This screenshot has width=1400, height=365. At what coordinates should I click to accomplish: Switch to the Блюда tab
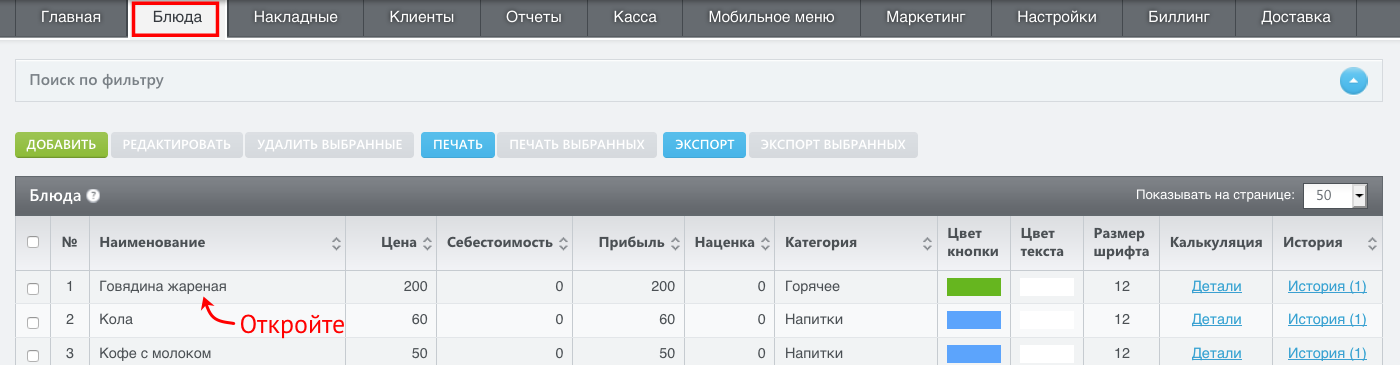(176, 19)
